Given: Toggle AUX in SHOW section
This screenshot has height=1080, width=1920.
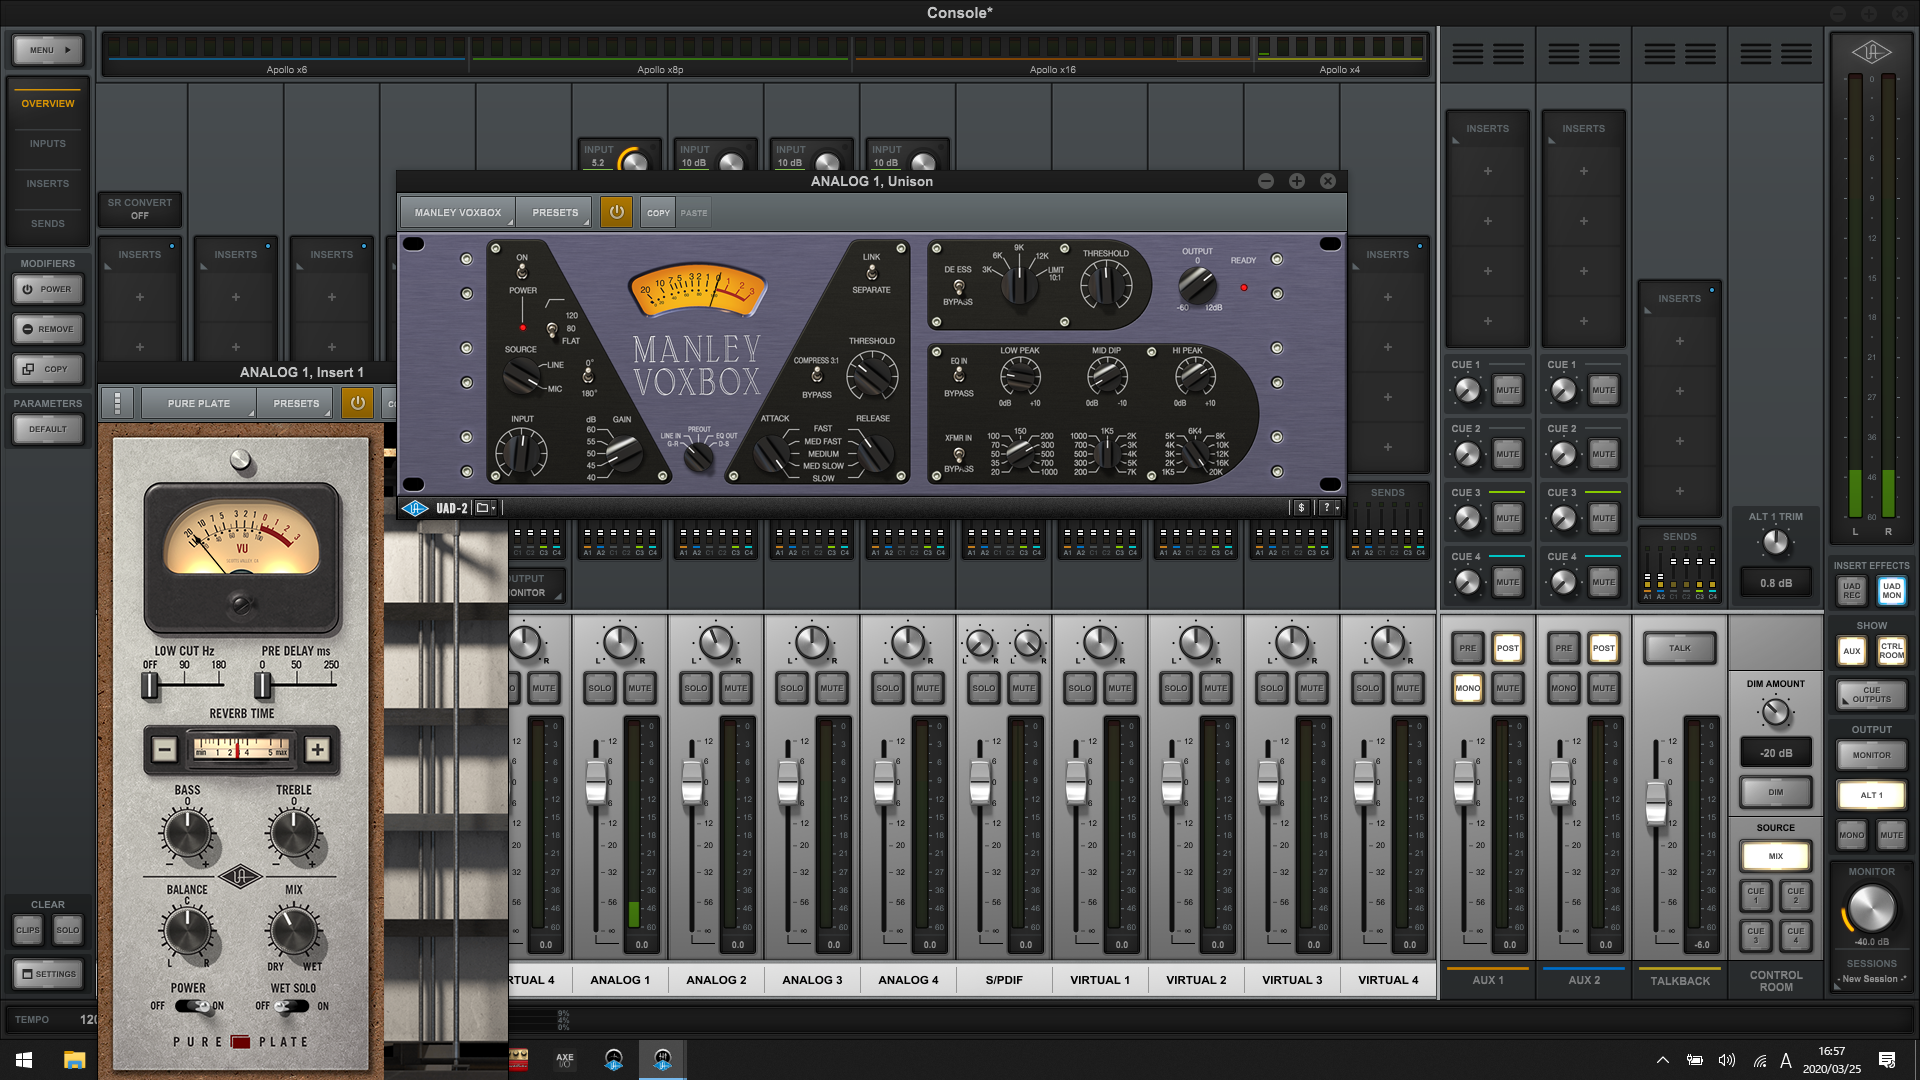Looking at the screenshot, I should click(x=1851, y=651).
